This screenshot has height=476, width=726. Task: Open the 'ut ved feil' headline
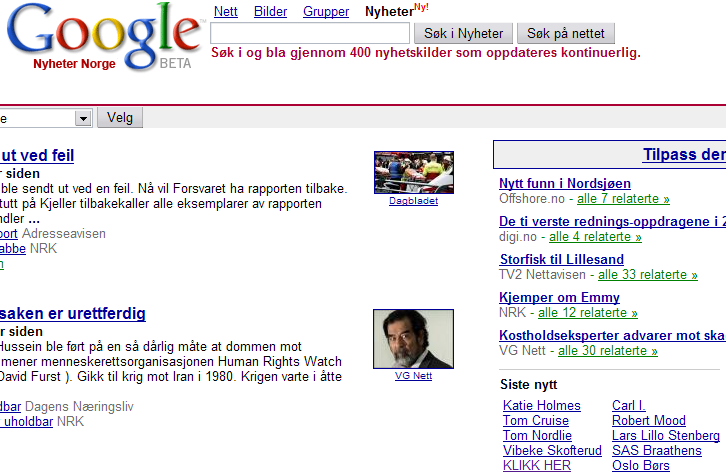pos(37,155)
